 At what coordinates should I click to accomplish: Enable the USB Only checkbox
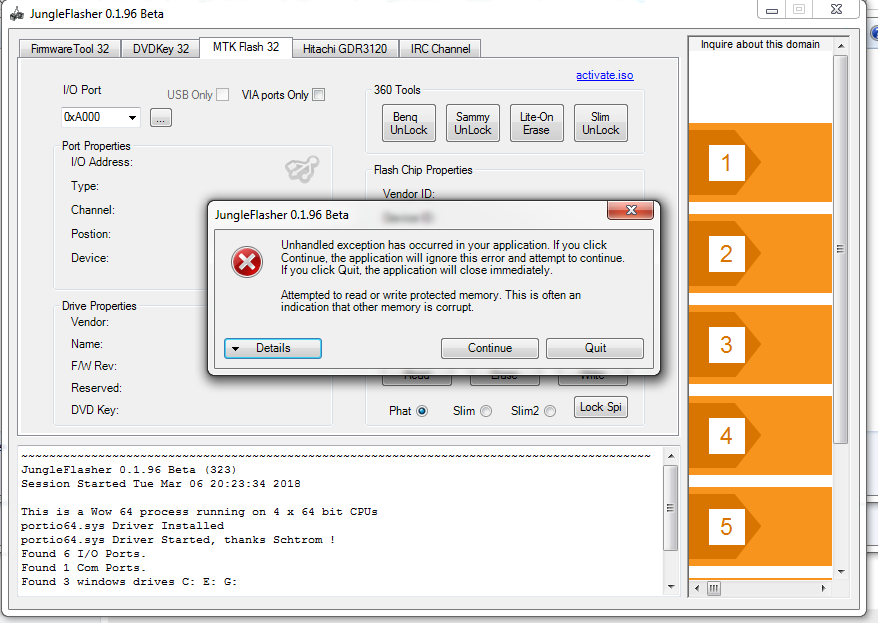[222, 95]
